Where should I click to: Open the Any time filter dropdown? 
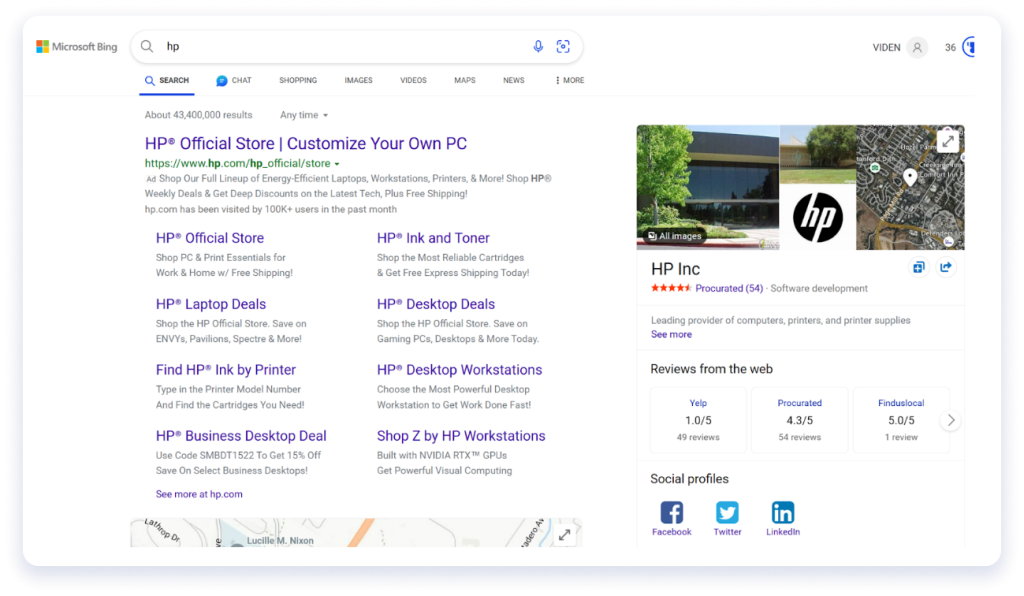click(304, 114)
